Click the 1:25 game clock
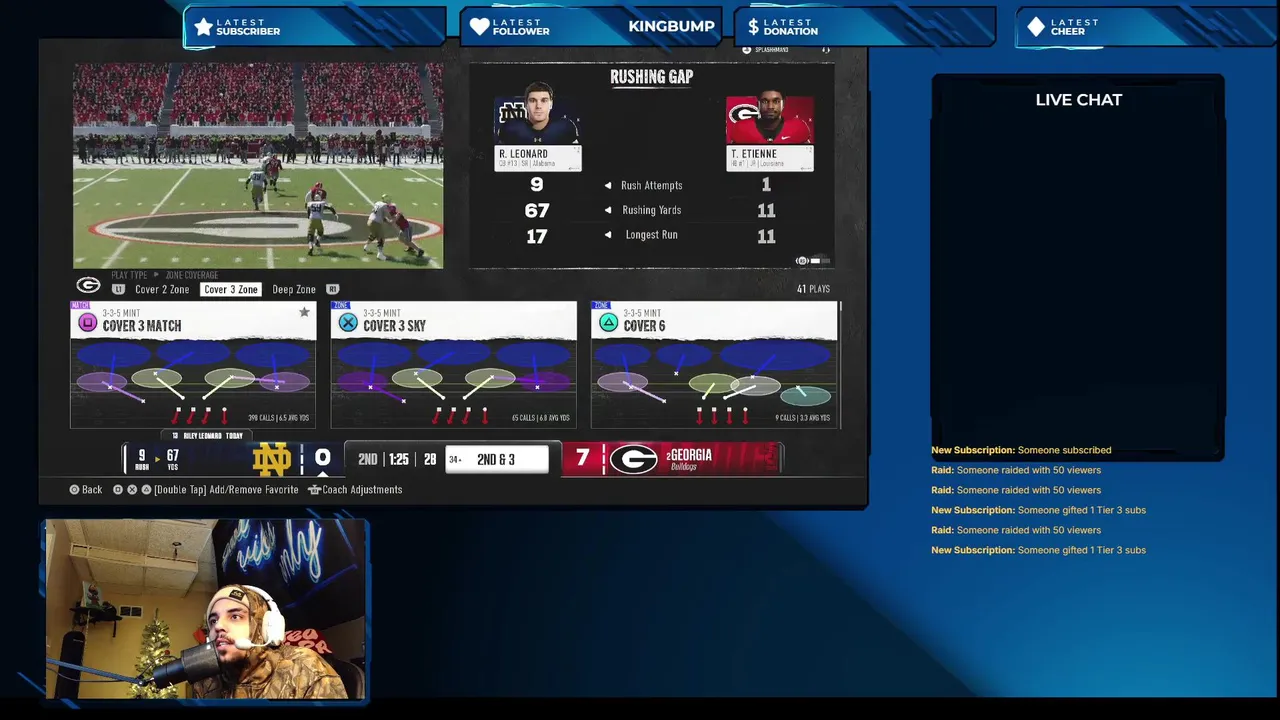Screen dimensions: 1280x720 tap(399, 459)
